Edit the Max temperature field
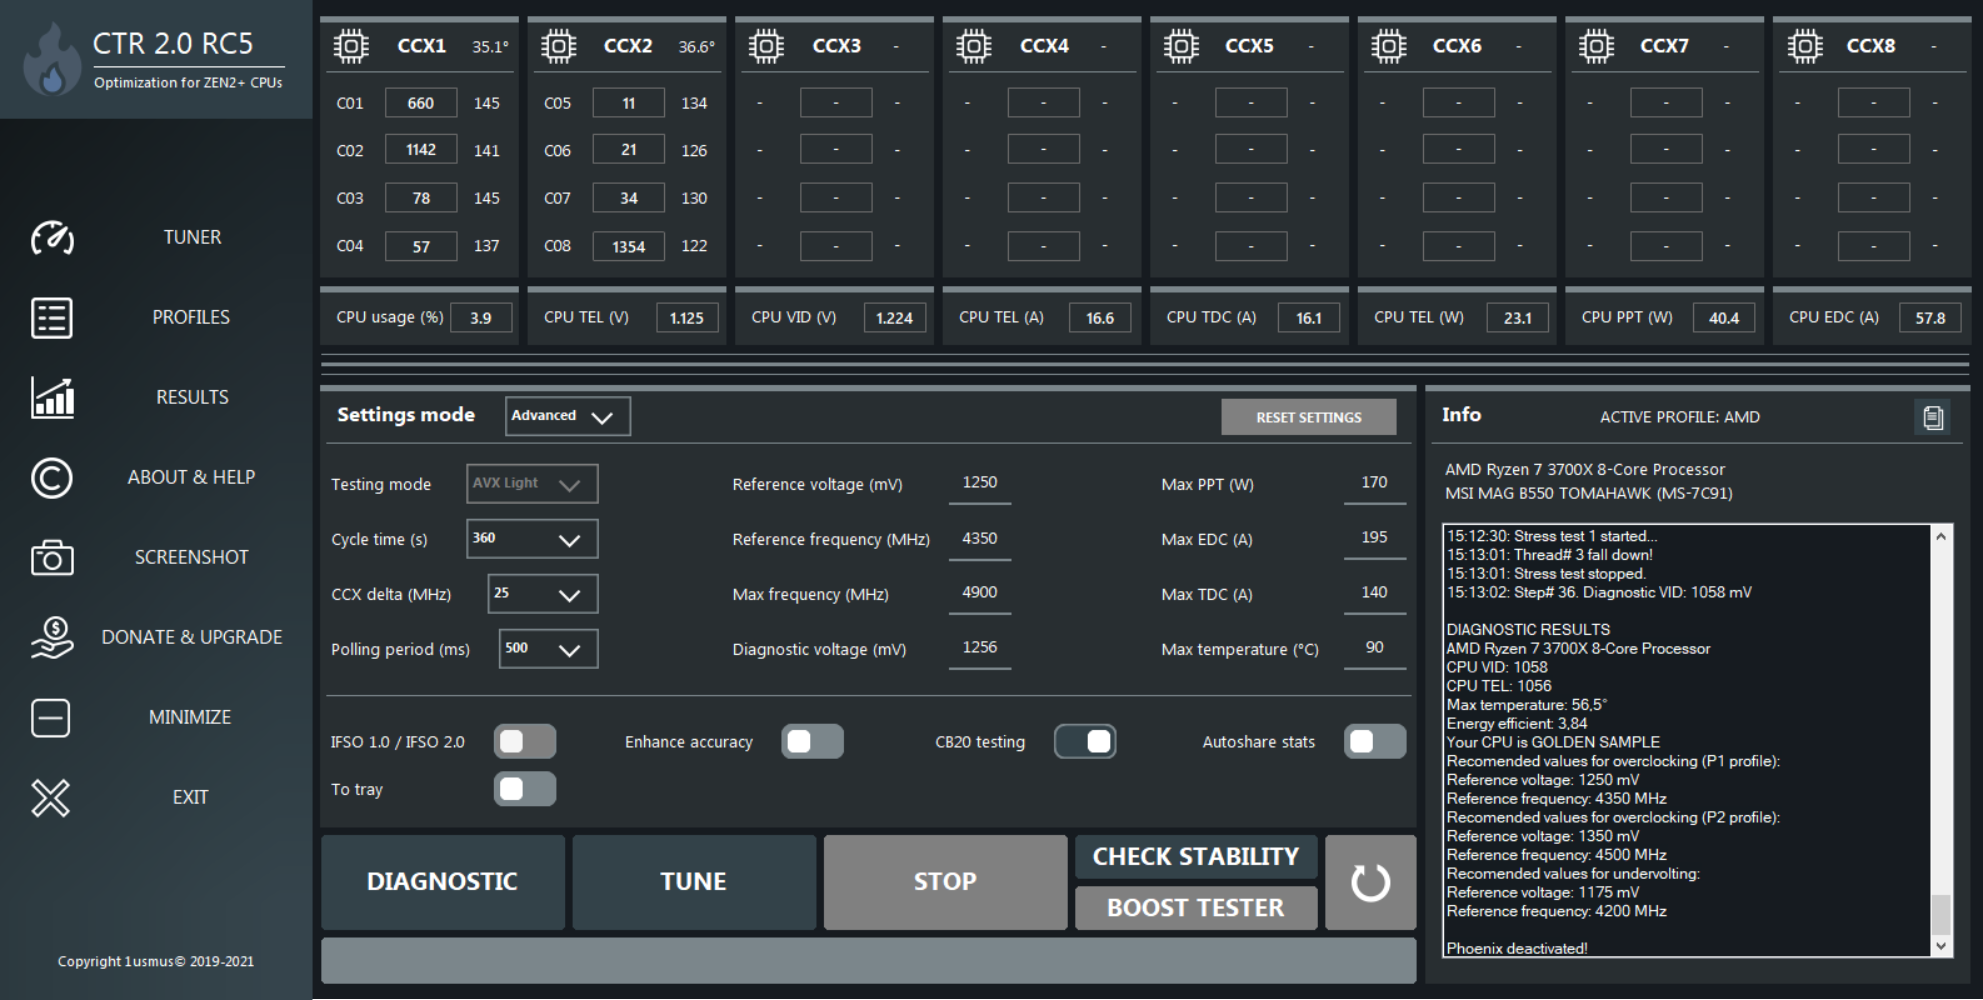Screen dimensions: 1983x1000 [1375, 648]
